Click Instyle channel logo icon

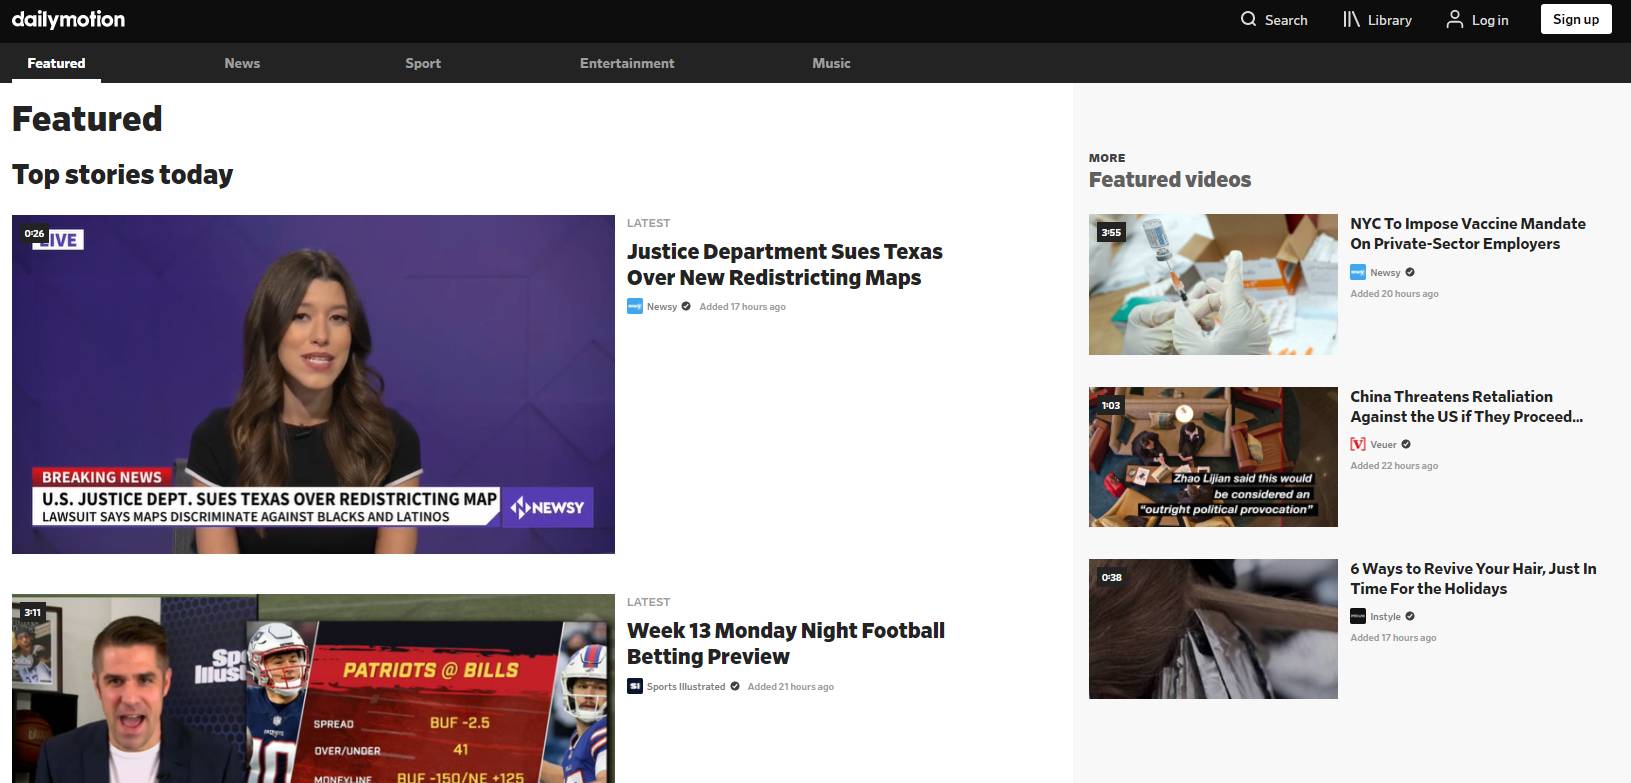click(1357, 616)
